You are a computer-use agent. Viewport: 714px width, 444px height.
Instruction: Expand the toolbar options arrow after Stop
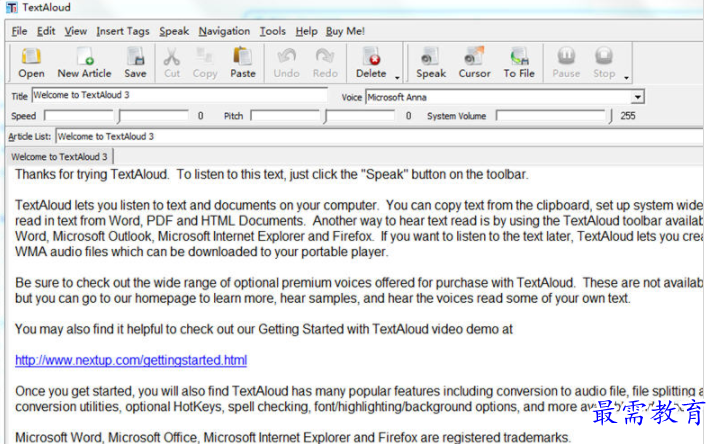[x=626, y=77]
